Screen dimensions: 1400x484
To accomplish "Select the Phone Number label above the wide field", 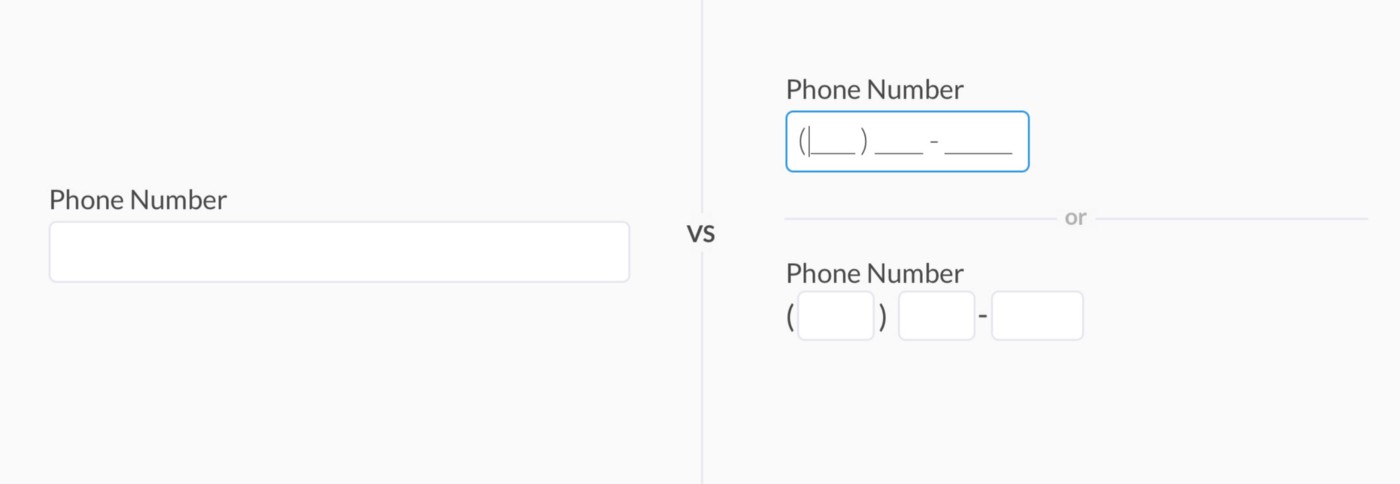I will (138, 200).
